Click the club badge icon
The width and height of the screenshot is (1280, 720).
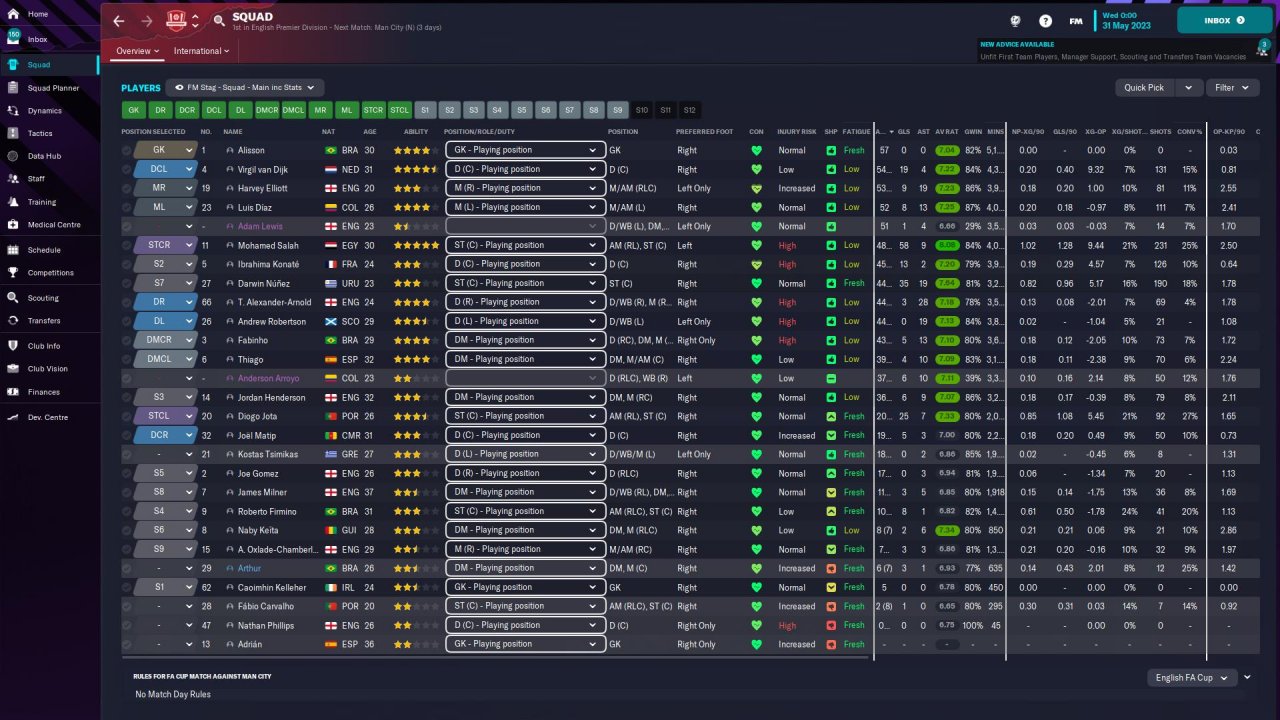[x=177, y=20]
